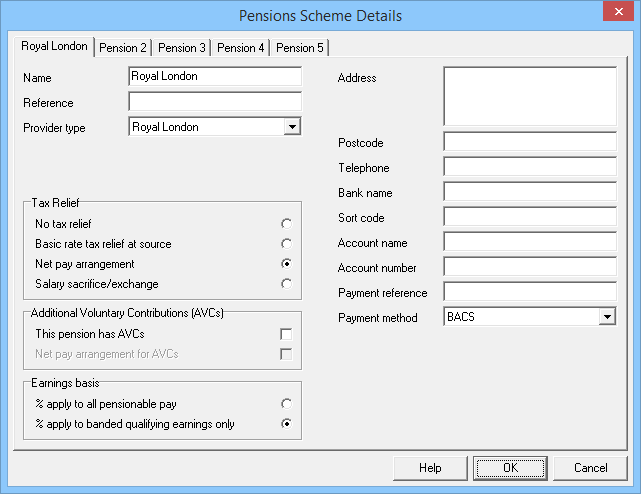Click the Reference input field
This screenshot has width=641, height=494.
point(215,101)
